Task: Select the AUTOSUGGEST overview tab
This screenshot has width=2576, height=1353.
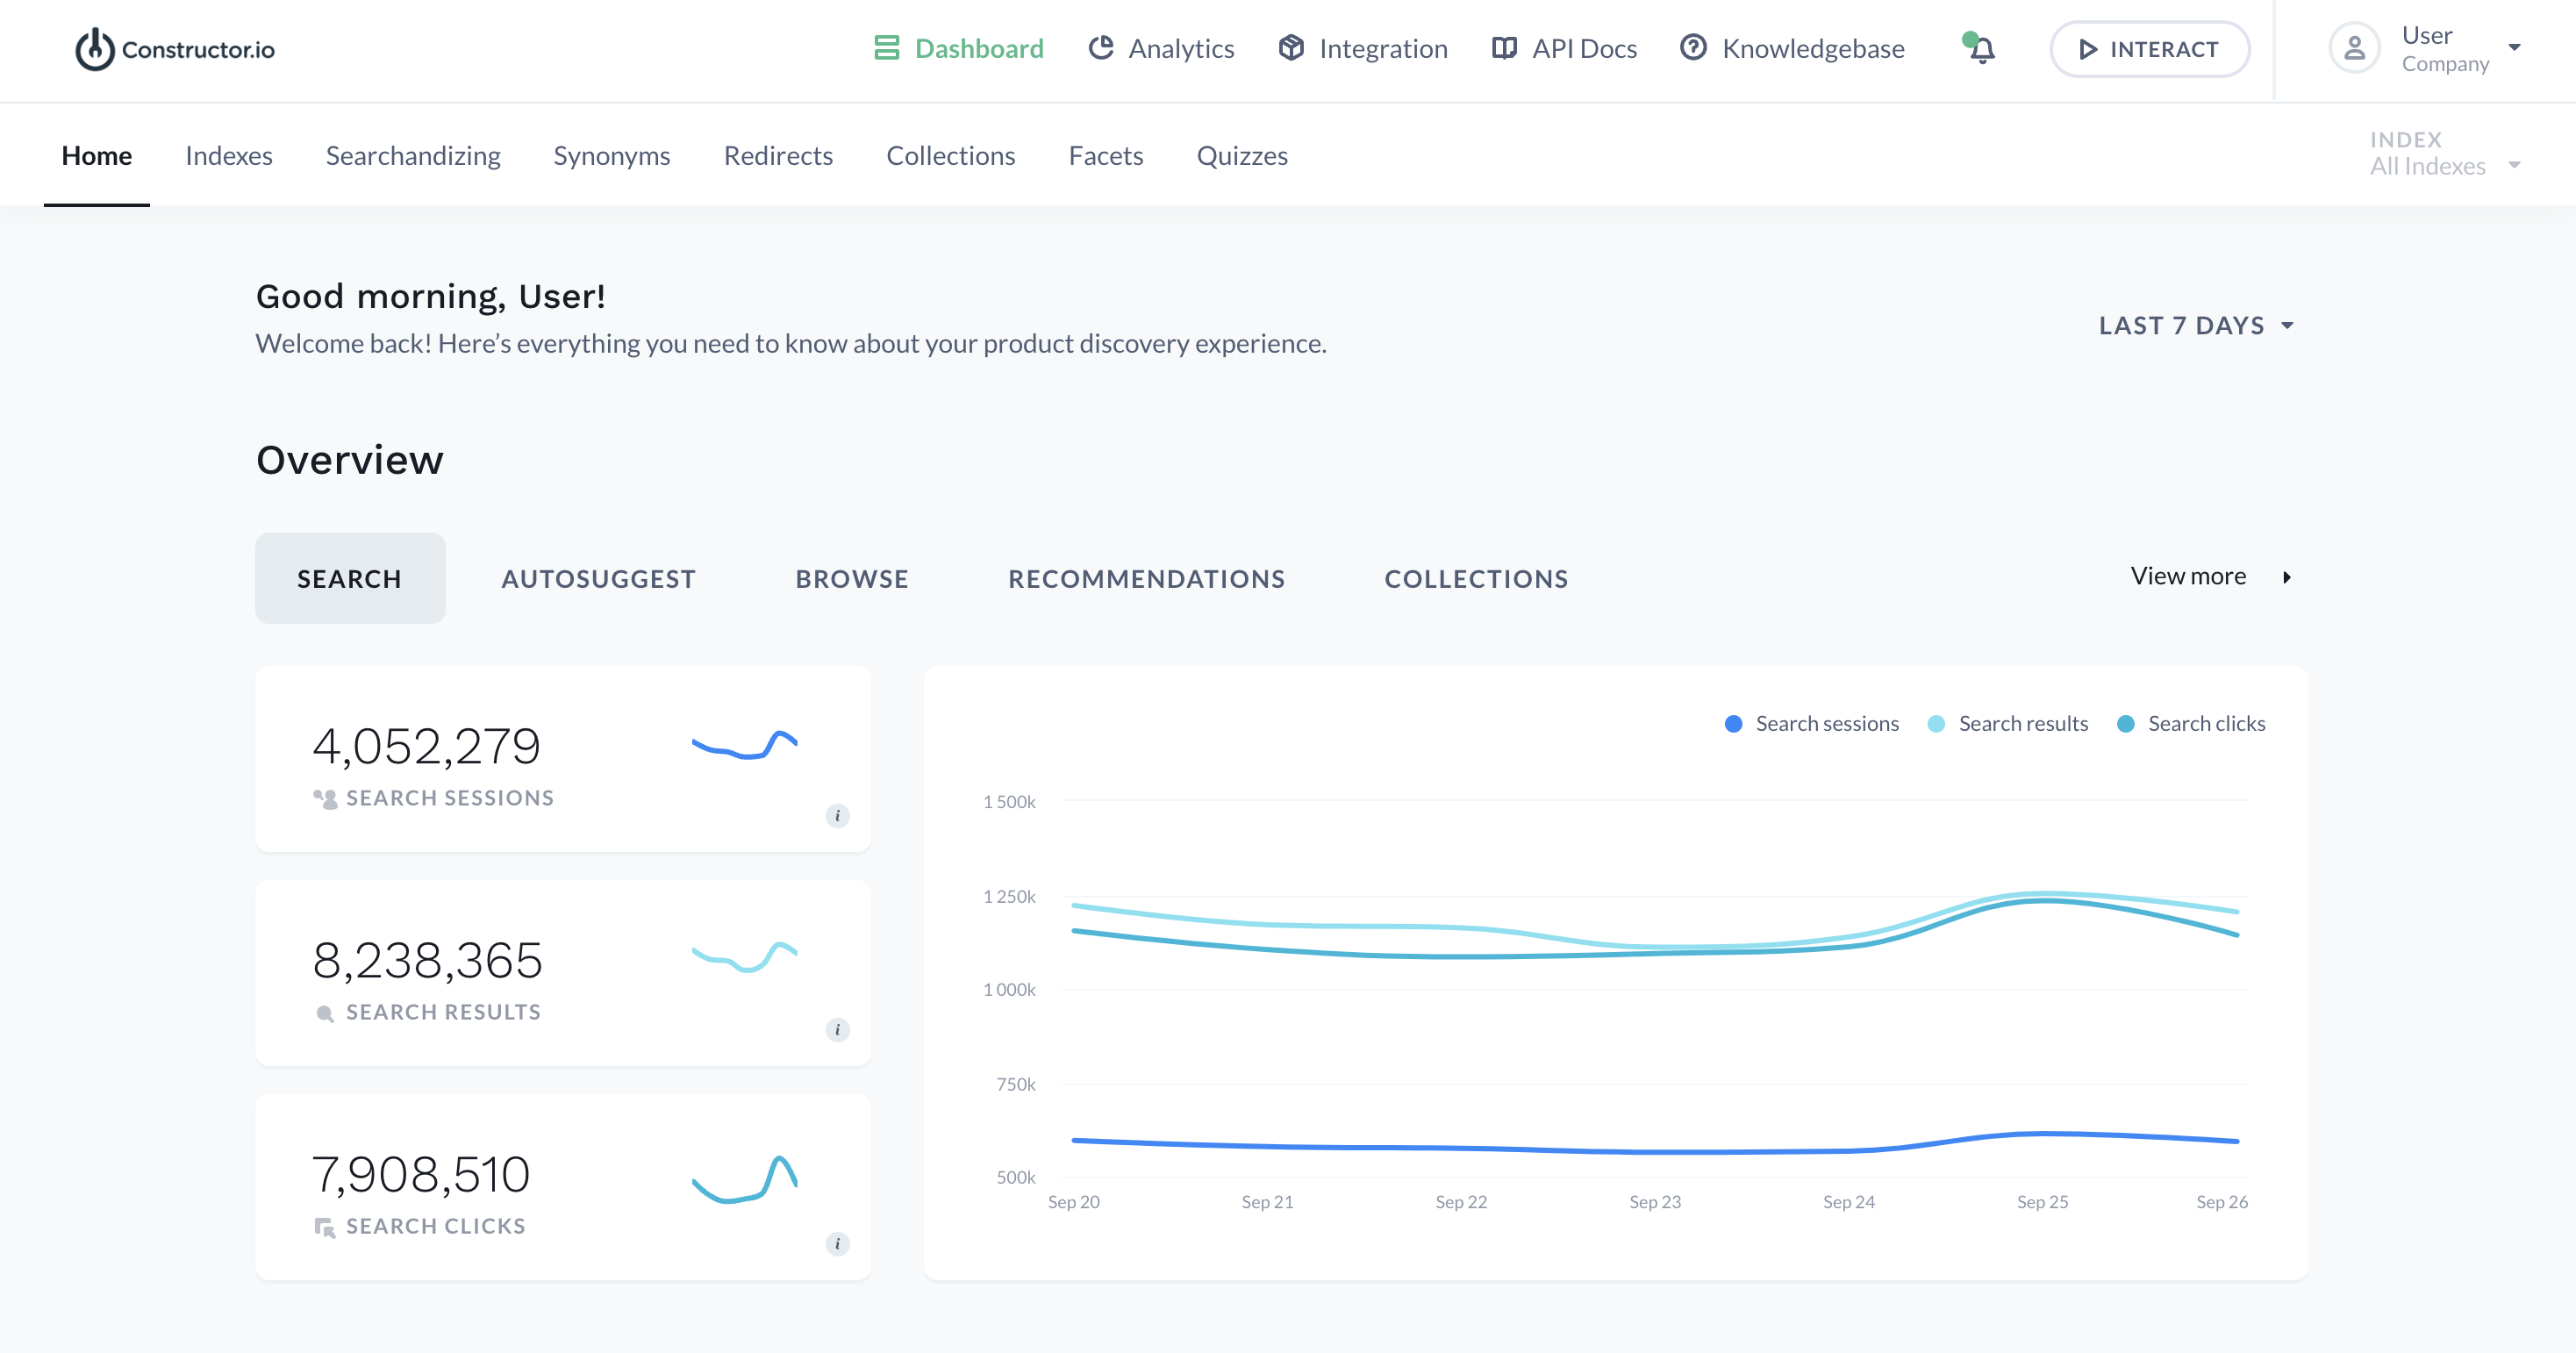Action: tap(598, 578)
